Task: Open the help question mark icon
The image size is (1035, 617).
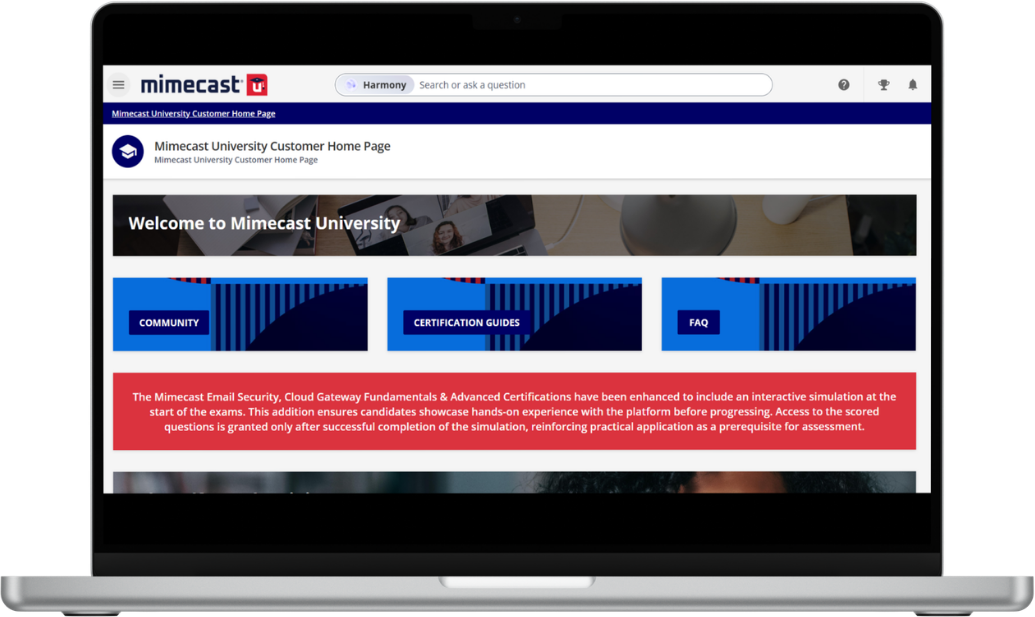Action: (844, 84)
